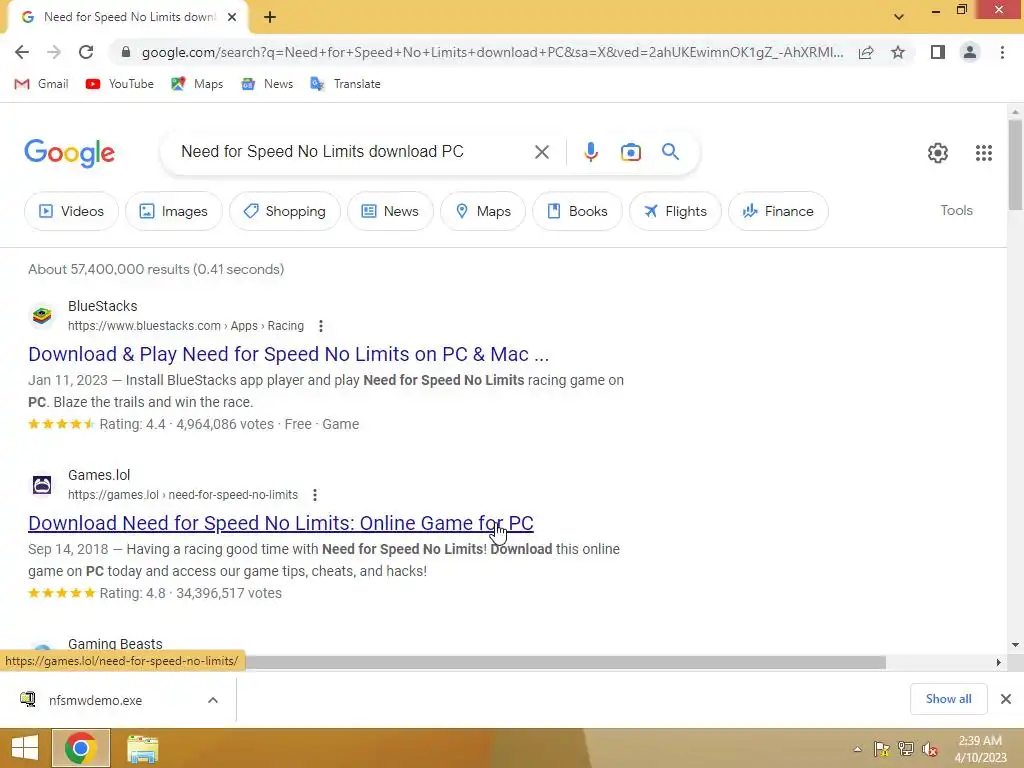Open the Translate bookmark
1024x768 pixels.
click(345, 84)
